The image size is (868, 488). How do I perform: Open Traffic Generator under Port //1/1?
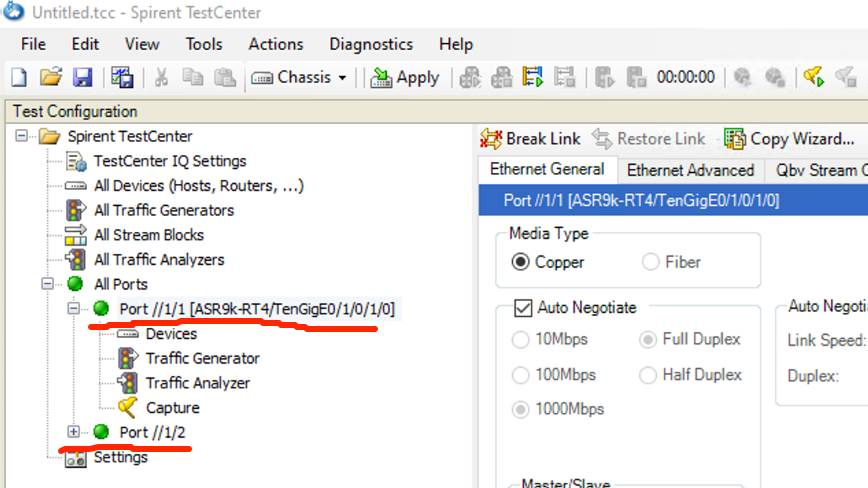[203, 359]
